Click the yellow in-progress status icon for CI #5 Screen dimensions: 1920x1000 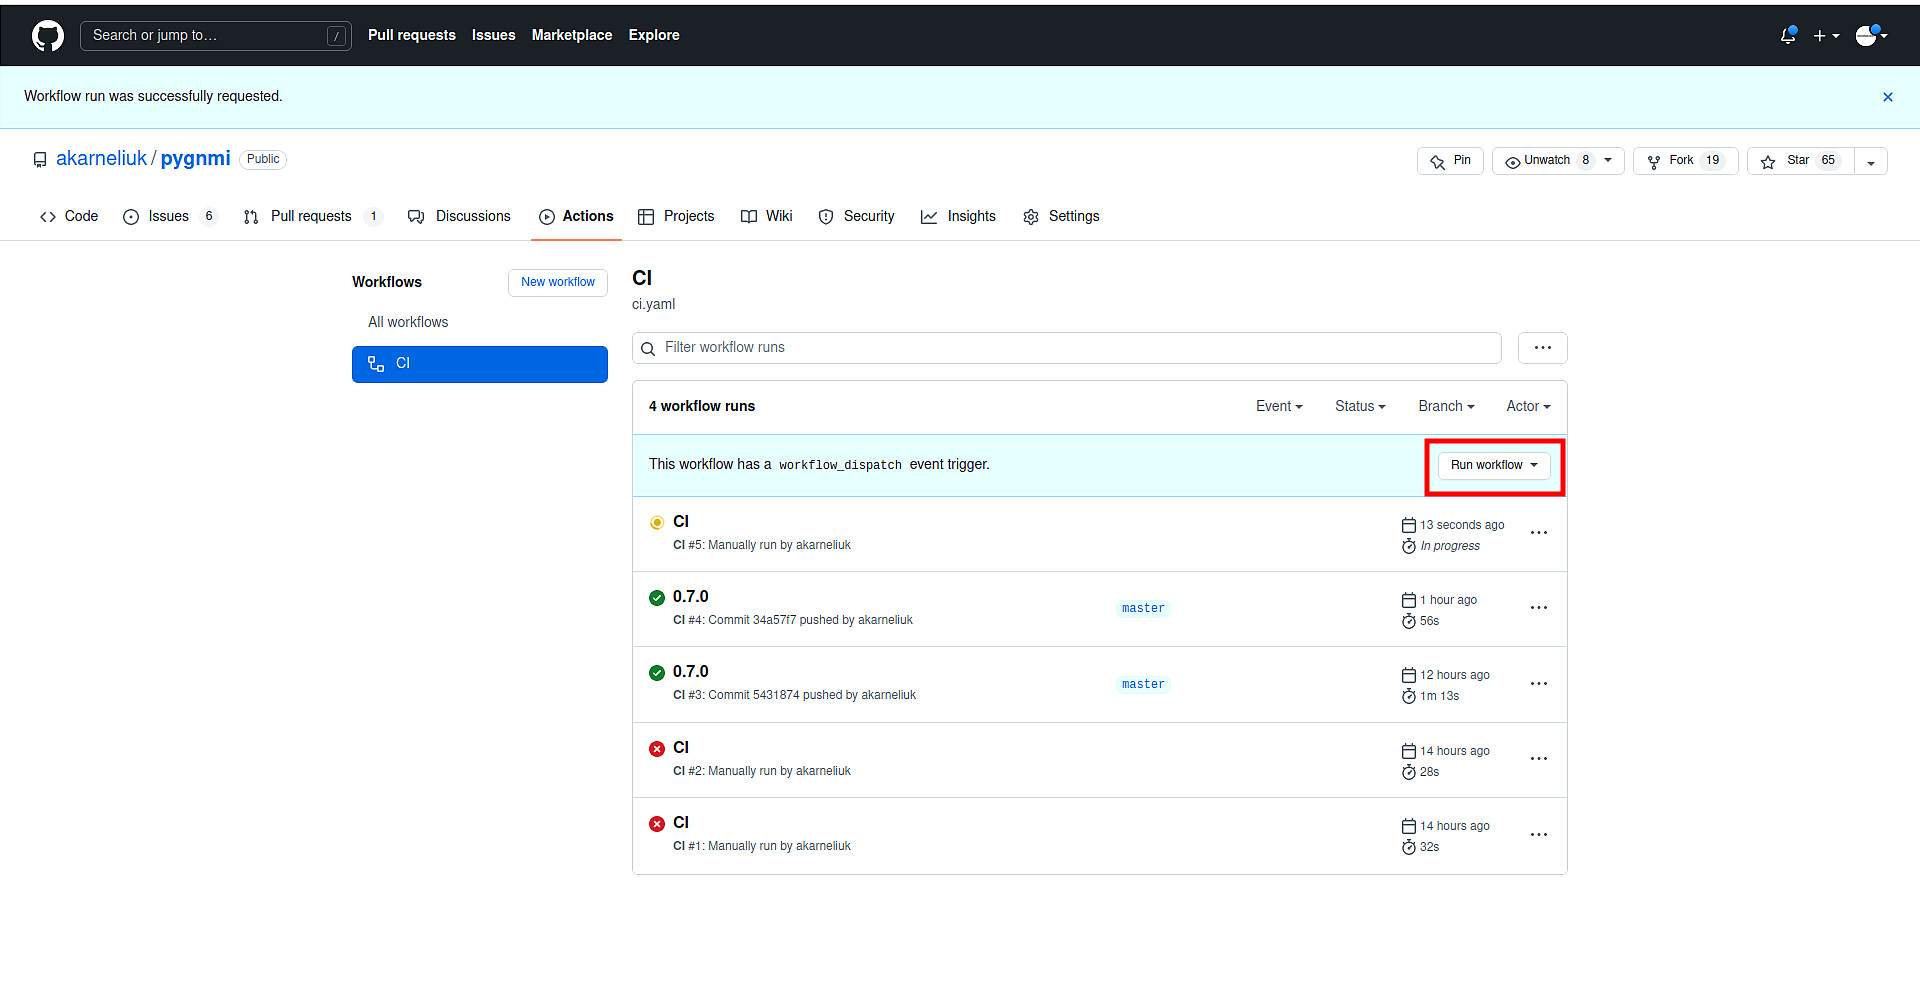tap(657, 522)
